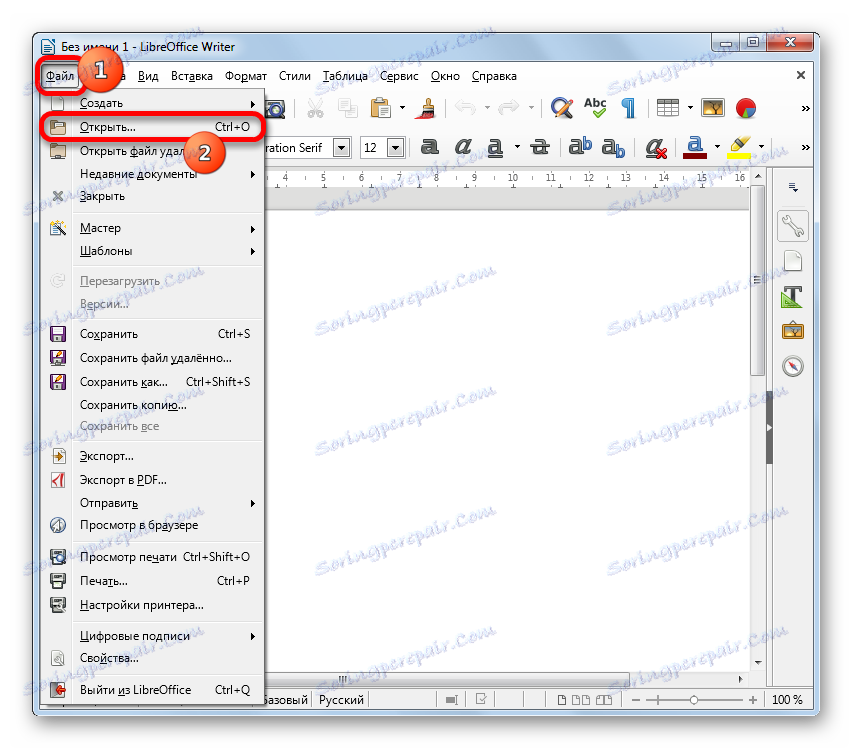Open the Undo history dropdown arrow
Viewport: 853px width, 749px height.
coord(487,108)
